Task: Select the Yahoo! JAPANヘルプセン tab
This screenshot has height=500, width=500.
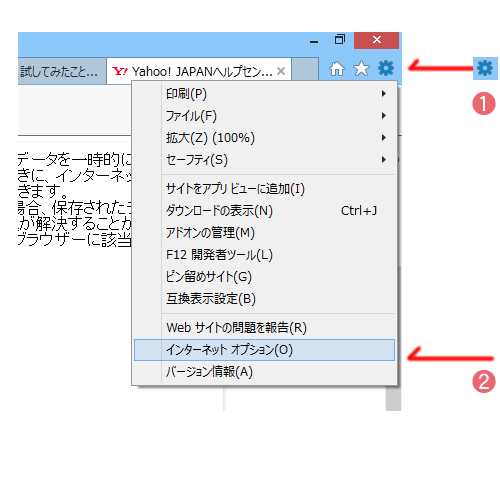Action: [x=199, y=71]
